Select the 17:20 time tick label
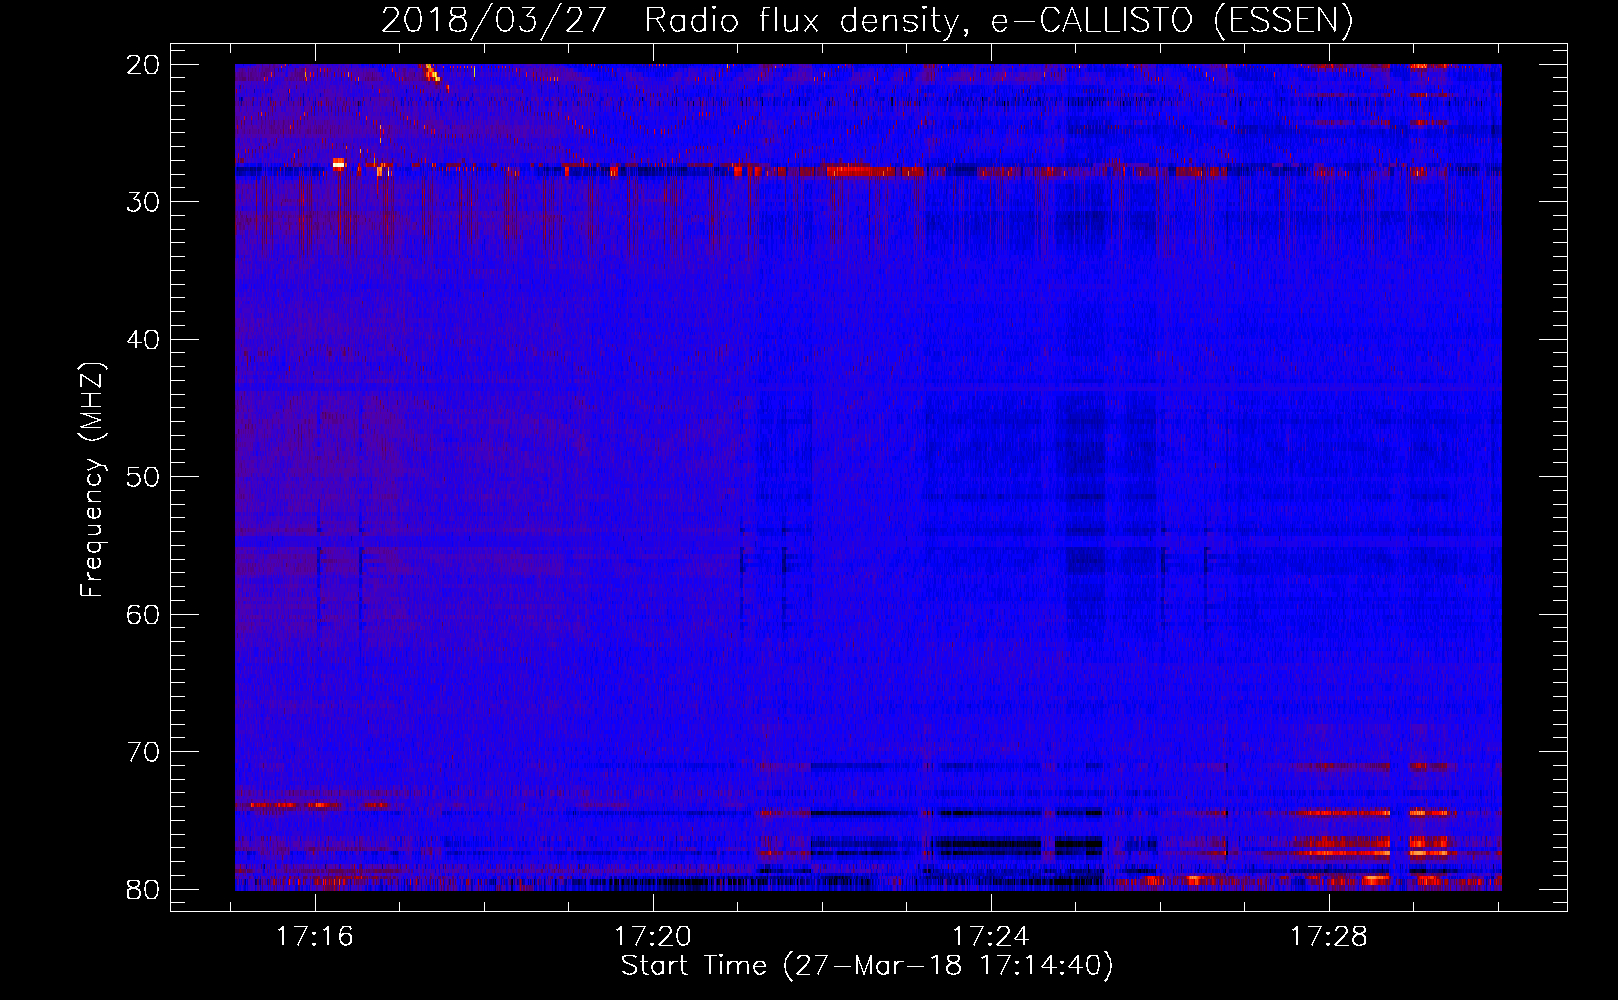This screenshot has width=1618, height=1000. [x=653, y=937]
